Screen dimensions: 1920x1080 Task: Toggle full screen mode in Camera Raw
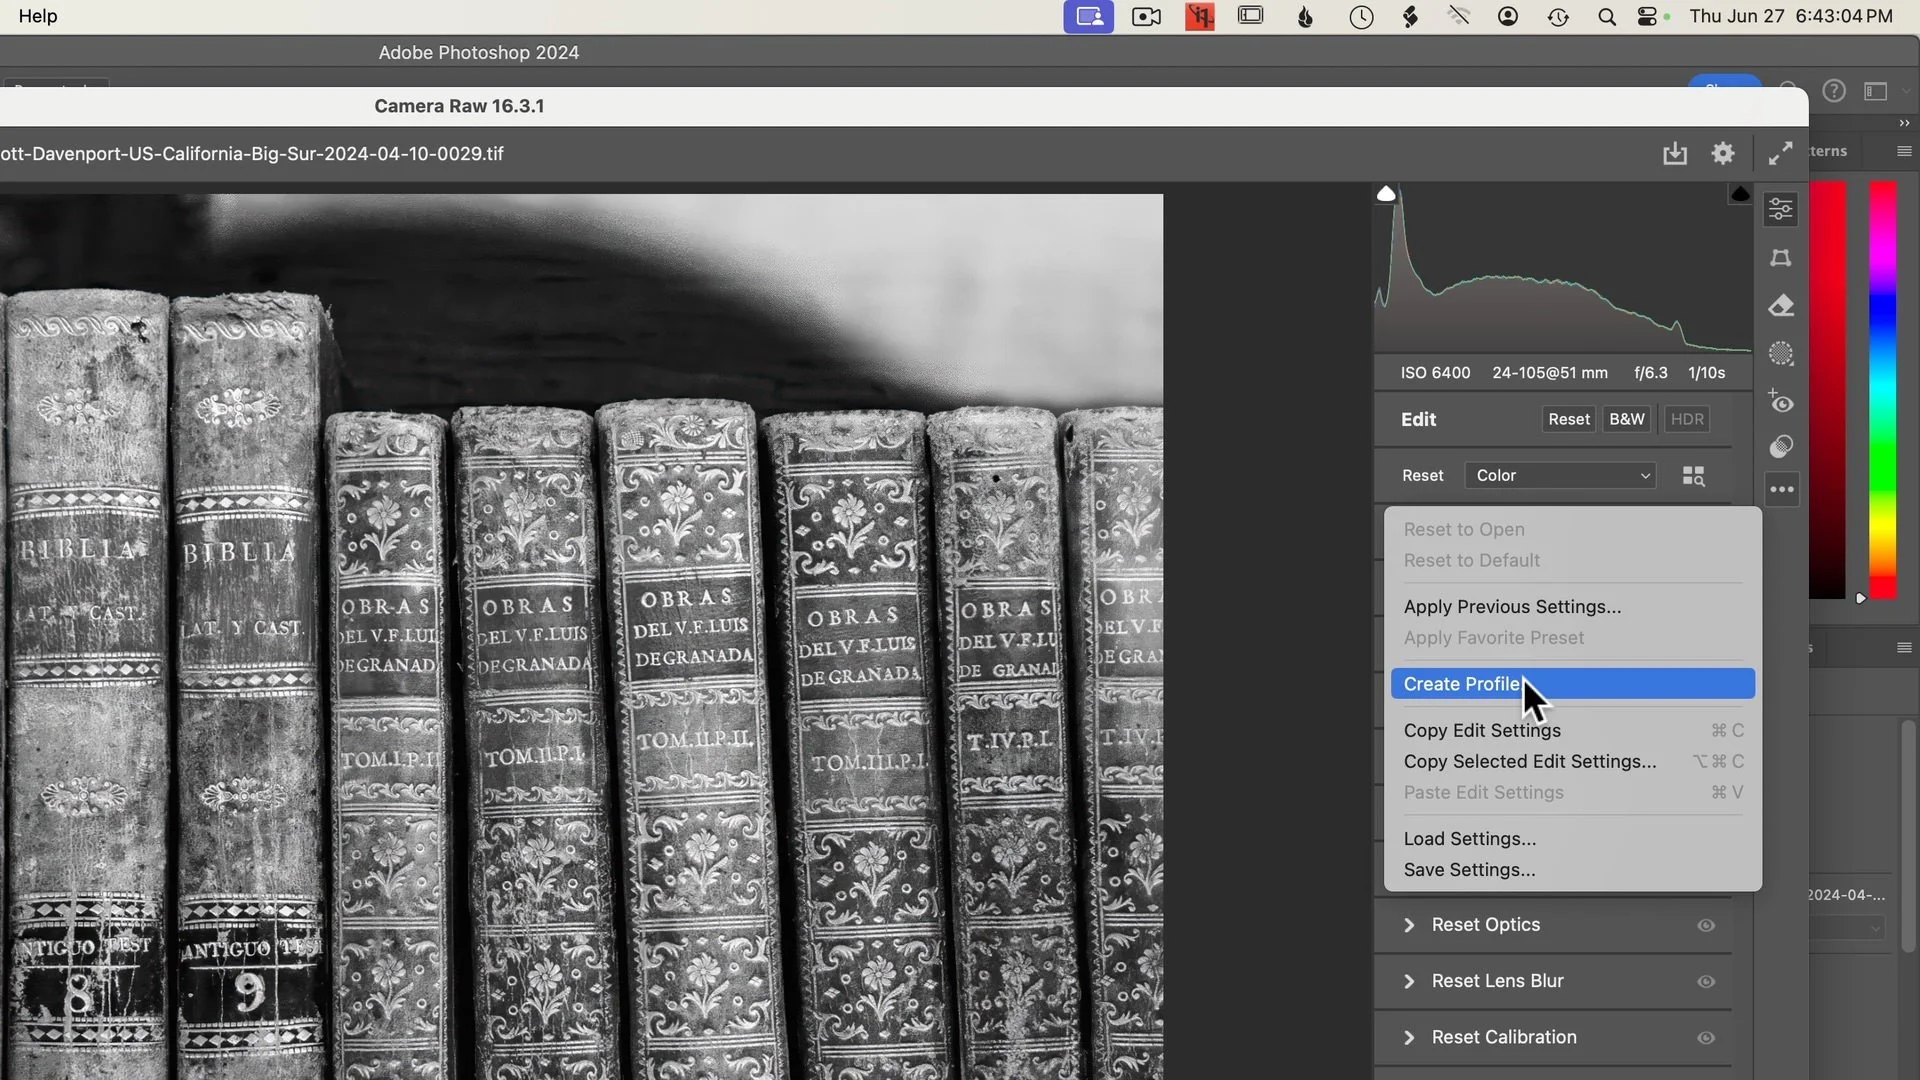click(1780, 153)
